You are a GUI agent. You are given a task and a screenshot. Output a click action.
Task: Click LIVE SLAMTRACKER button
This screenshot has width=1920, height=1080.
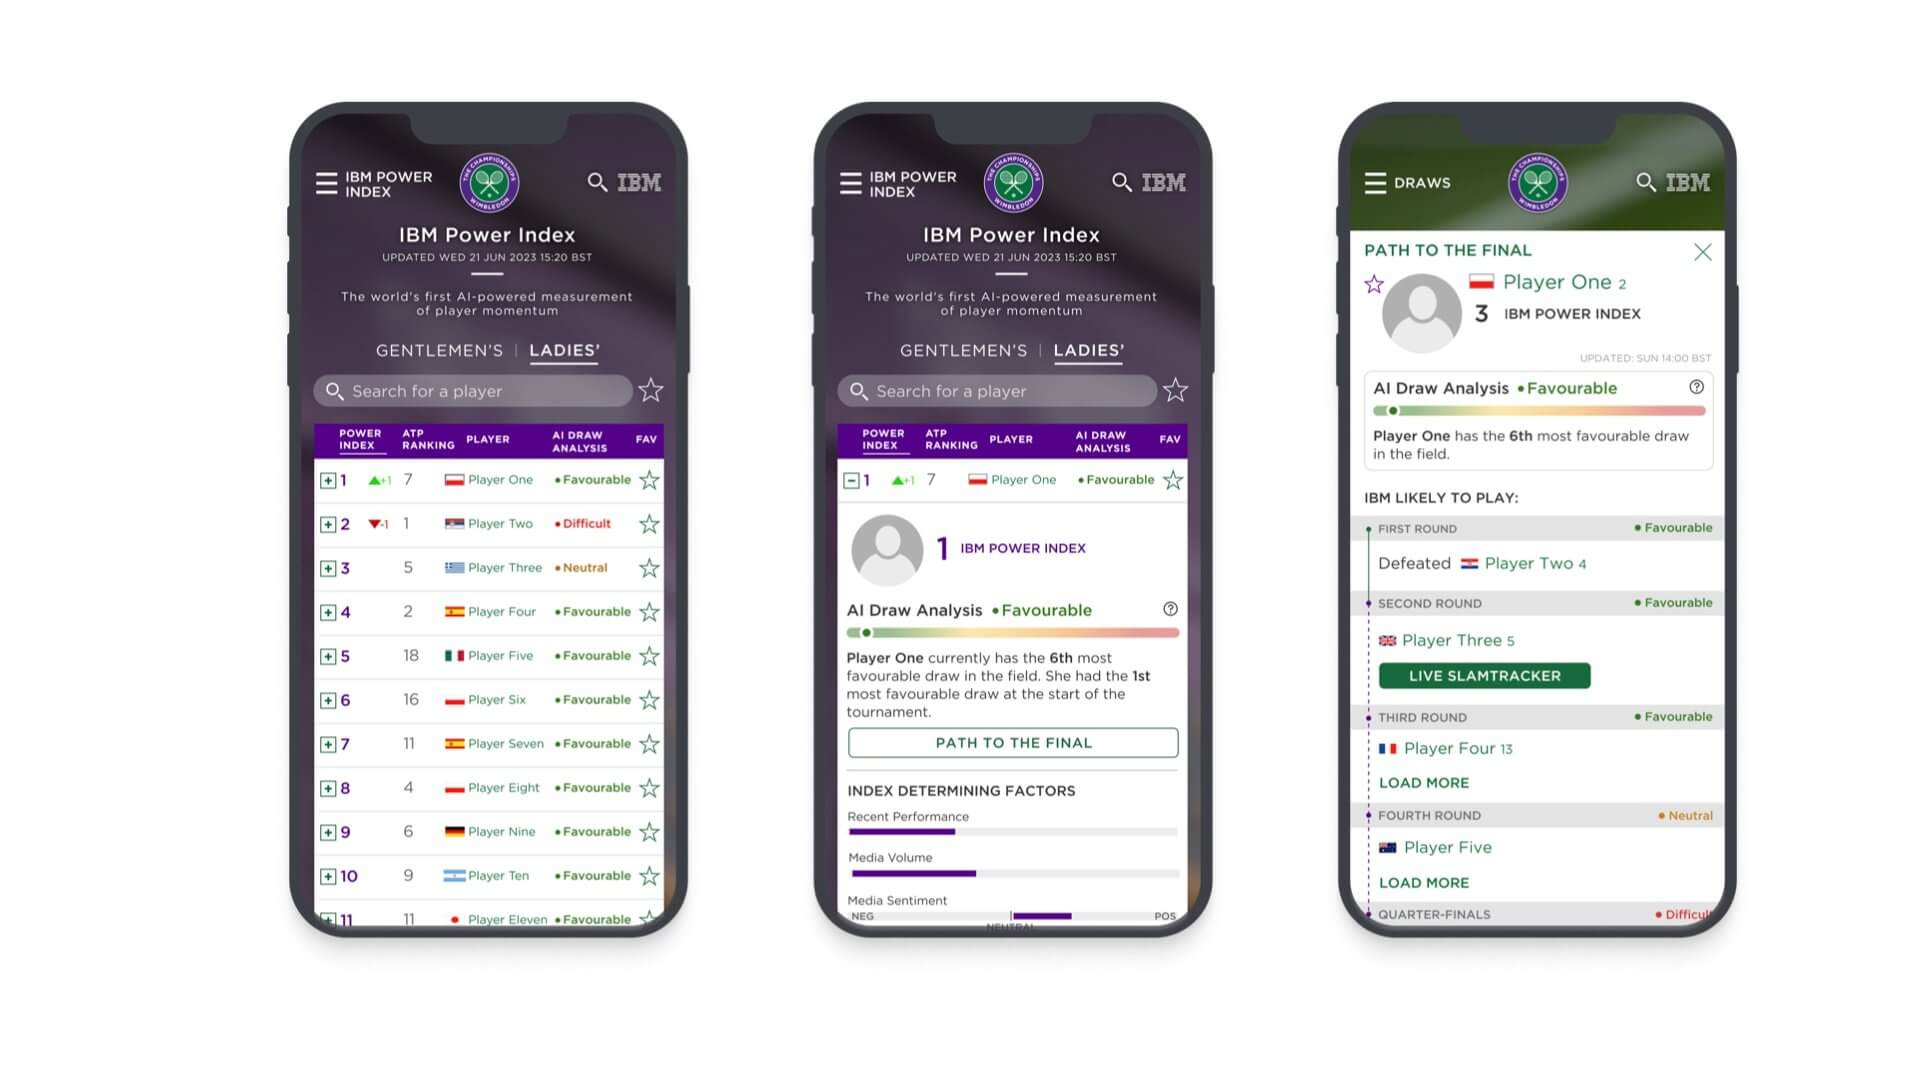pyautogui.click(x=1484, y=675)
